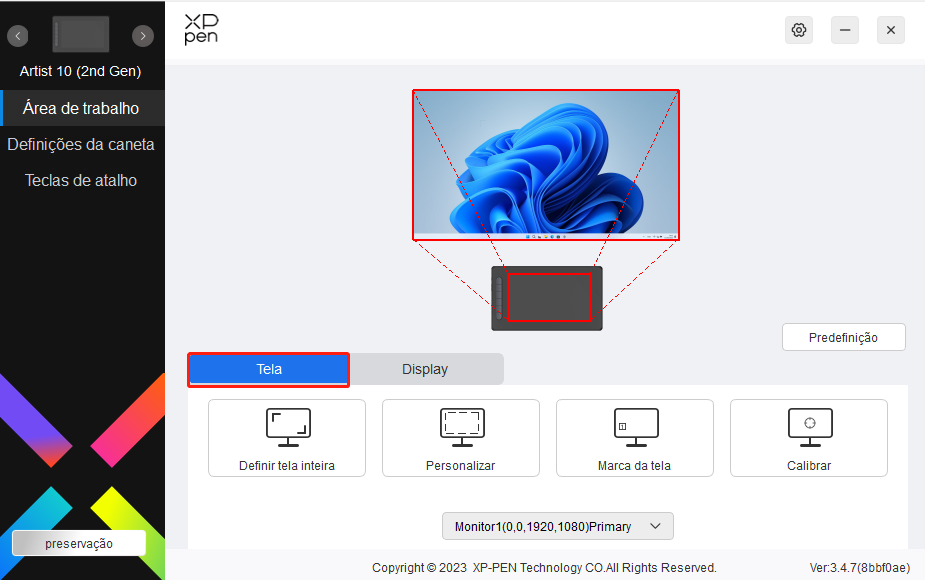Expand the Monitor1 display dropdown
The width and height of the screenshot is (925, 580).
coord(557,526)
